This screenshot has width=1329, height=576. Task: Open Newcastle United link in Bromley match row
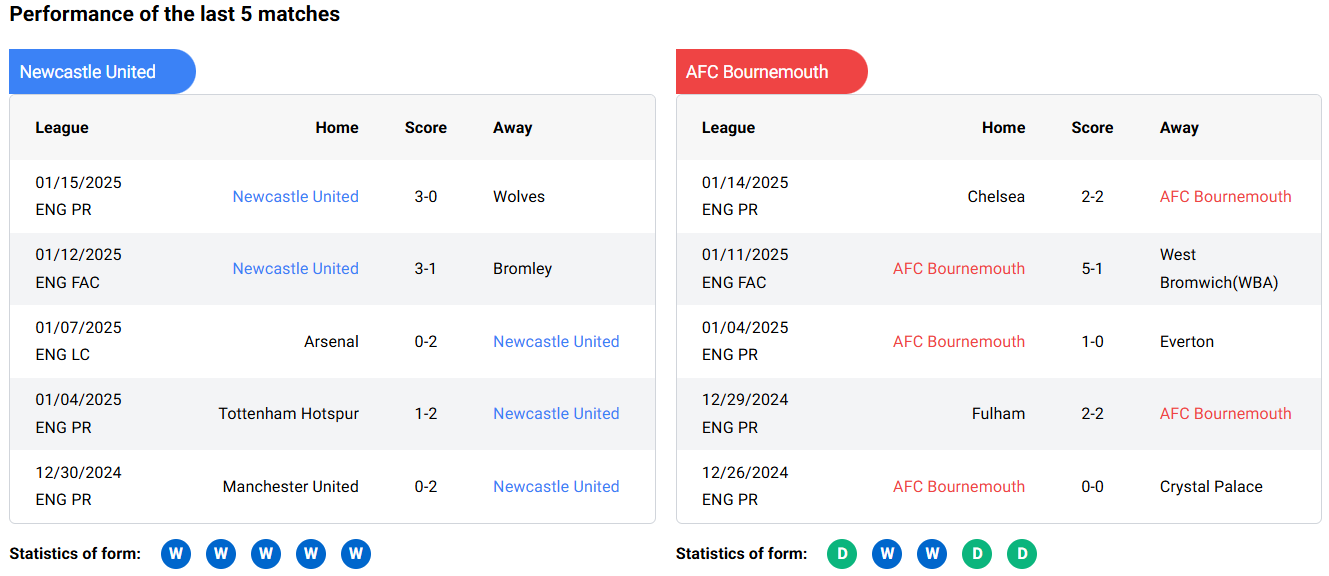click(x=295, y=269)
